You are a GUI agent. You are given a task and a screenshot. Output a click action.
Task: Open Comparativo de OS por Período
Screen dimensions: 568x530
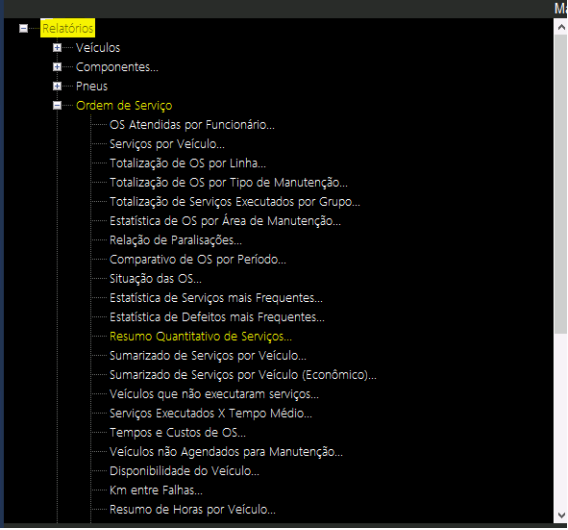pyautogui.click(x=198, y=259)
